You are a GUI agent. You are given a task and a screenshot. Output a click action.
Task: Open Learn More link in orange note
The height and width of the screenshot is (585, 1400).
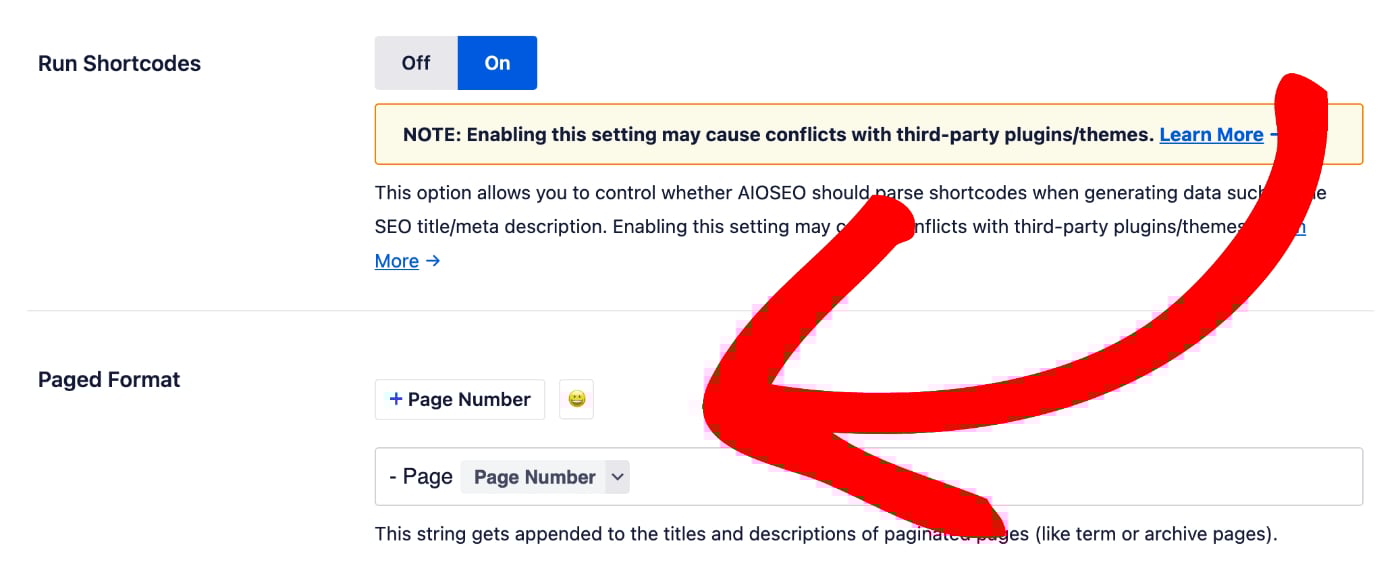point(1211,134)
